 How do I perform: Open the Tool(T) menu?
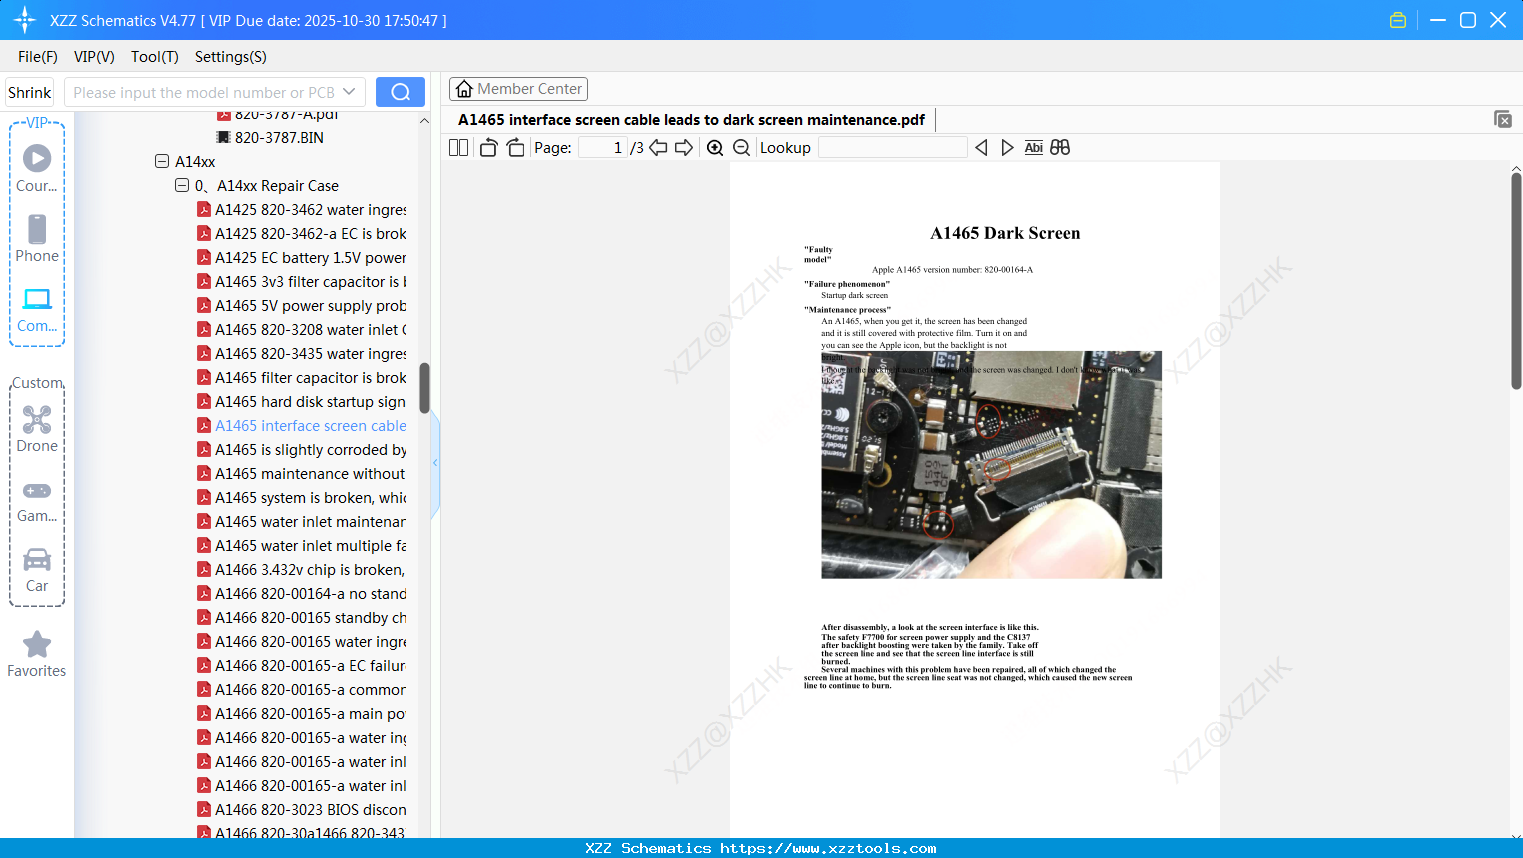[155, 57]
